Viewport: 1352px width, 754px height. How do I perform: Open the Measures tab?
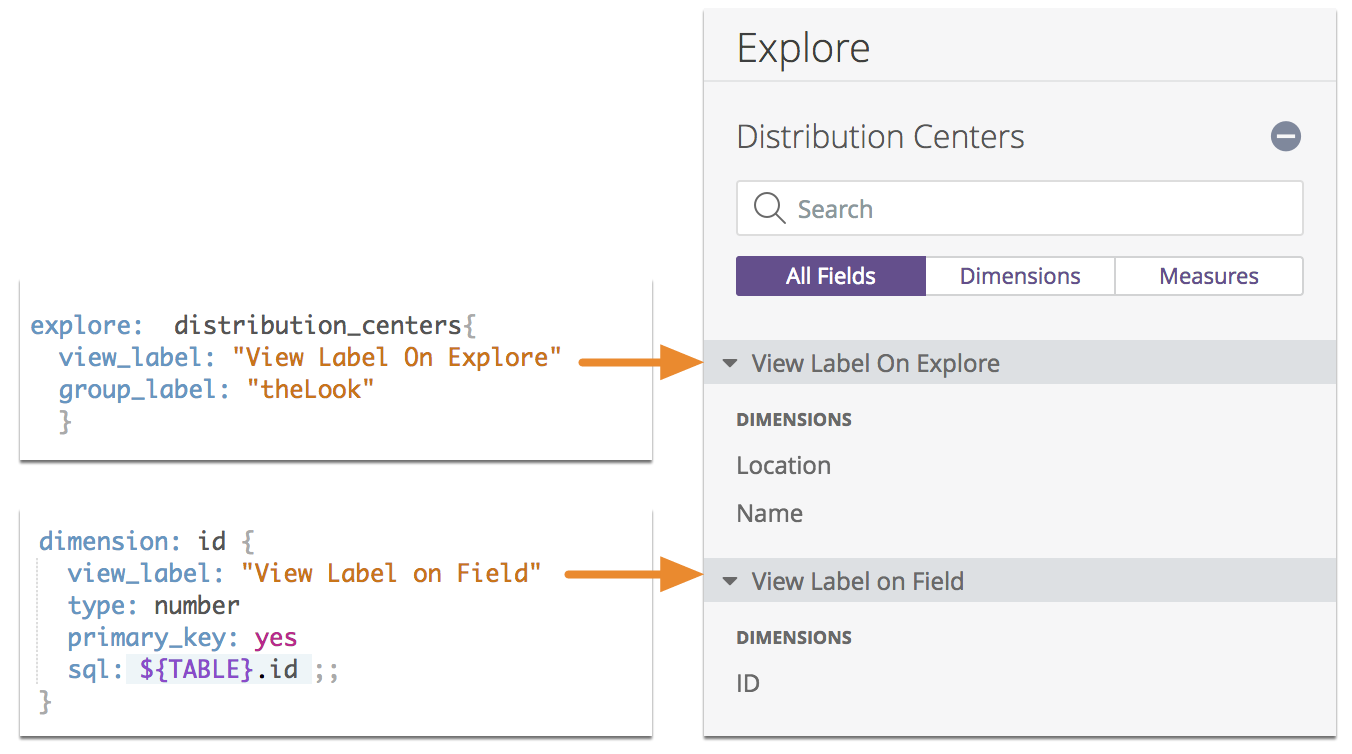tap(1208, 276)
